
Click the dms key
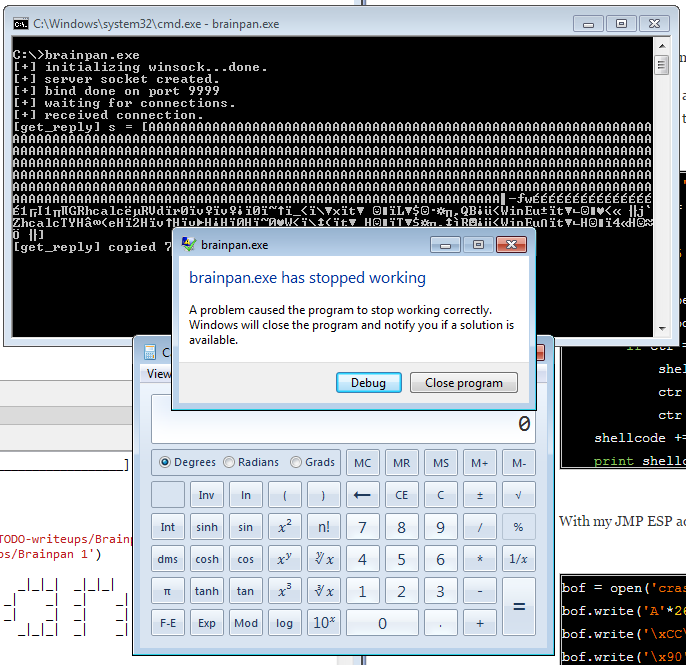tap(168, 559)
